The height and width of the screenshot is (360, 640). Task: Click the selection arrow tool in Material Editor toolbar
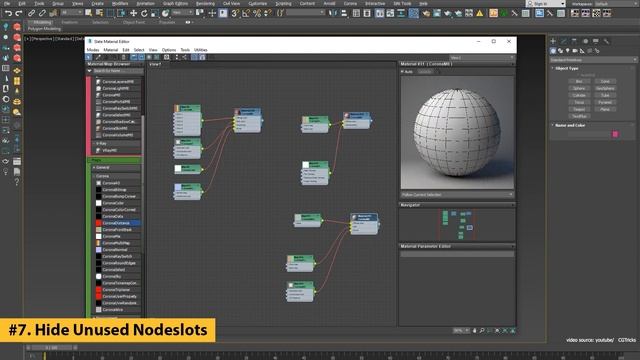89,58
